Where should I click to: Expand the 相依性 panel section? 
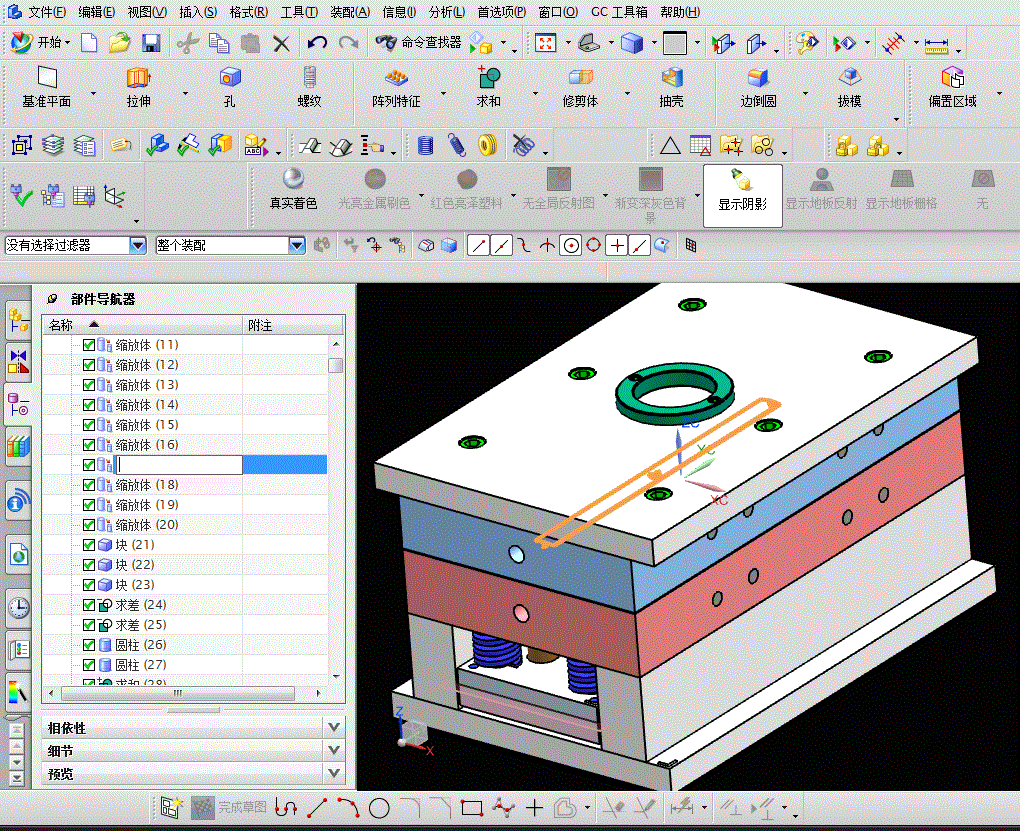(x=334, y=727)
